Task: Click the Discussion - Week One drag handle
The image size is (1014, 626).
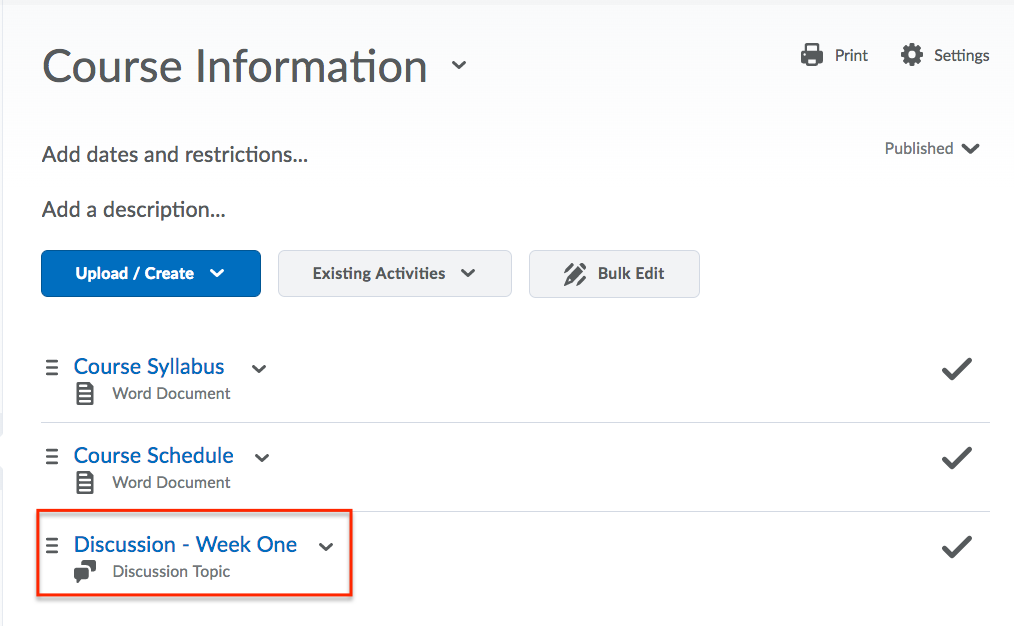Action: coord(52,545)
